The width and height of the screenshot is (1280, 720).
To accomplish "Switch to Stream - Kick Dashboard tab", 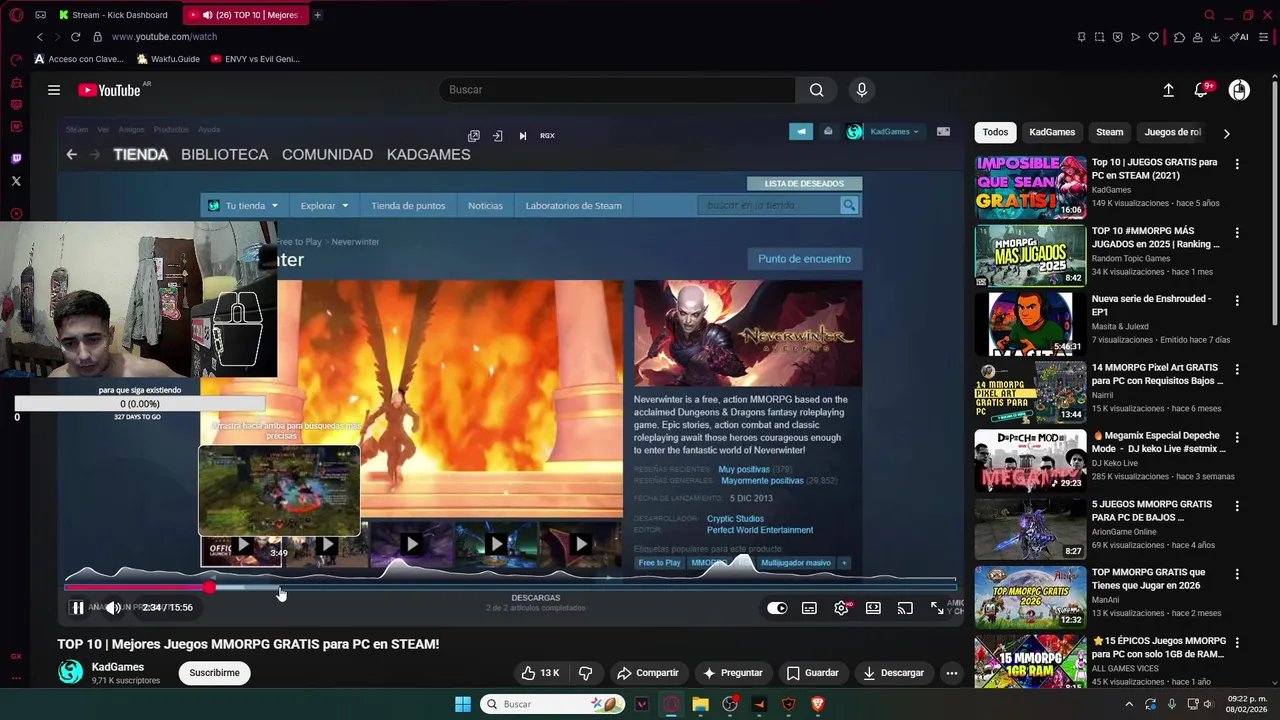I will coord(112,15).
